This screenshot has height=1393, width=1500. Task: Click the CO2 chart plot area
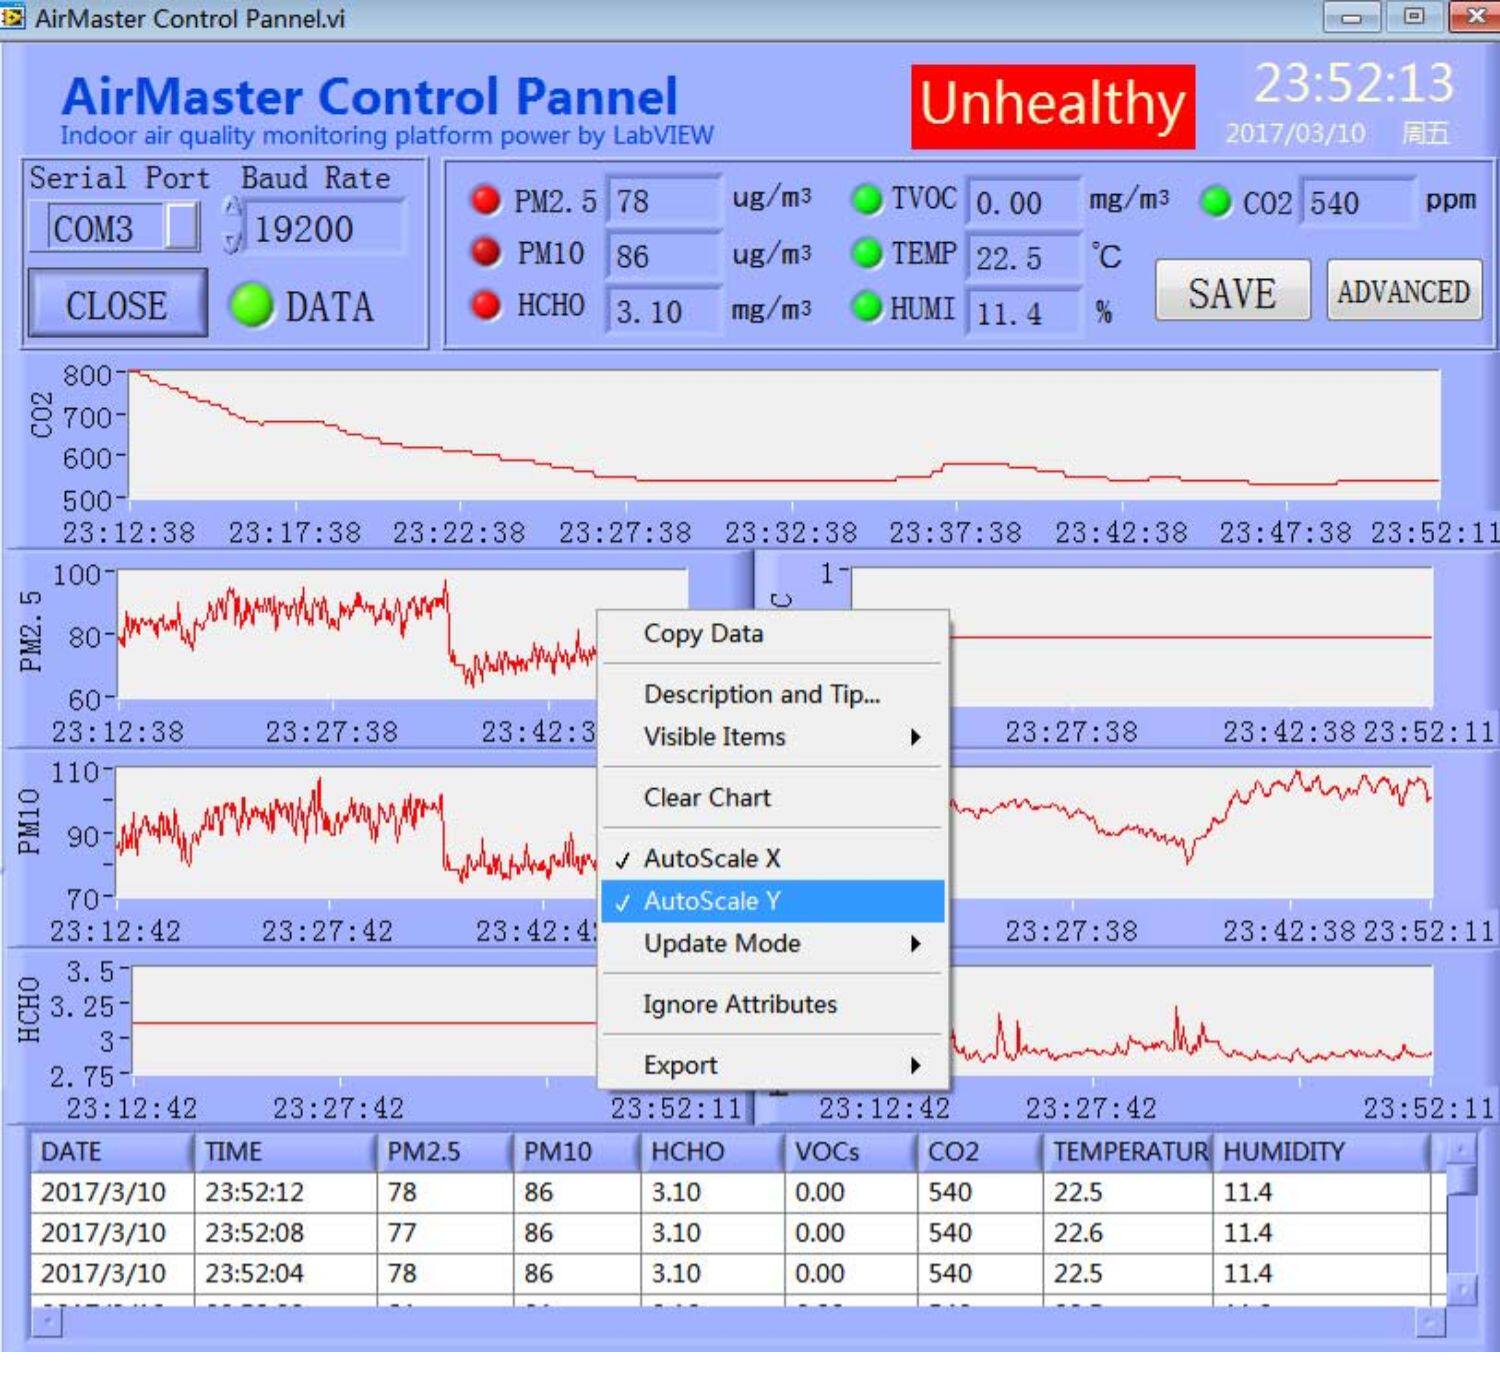point(785,435)
